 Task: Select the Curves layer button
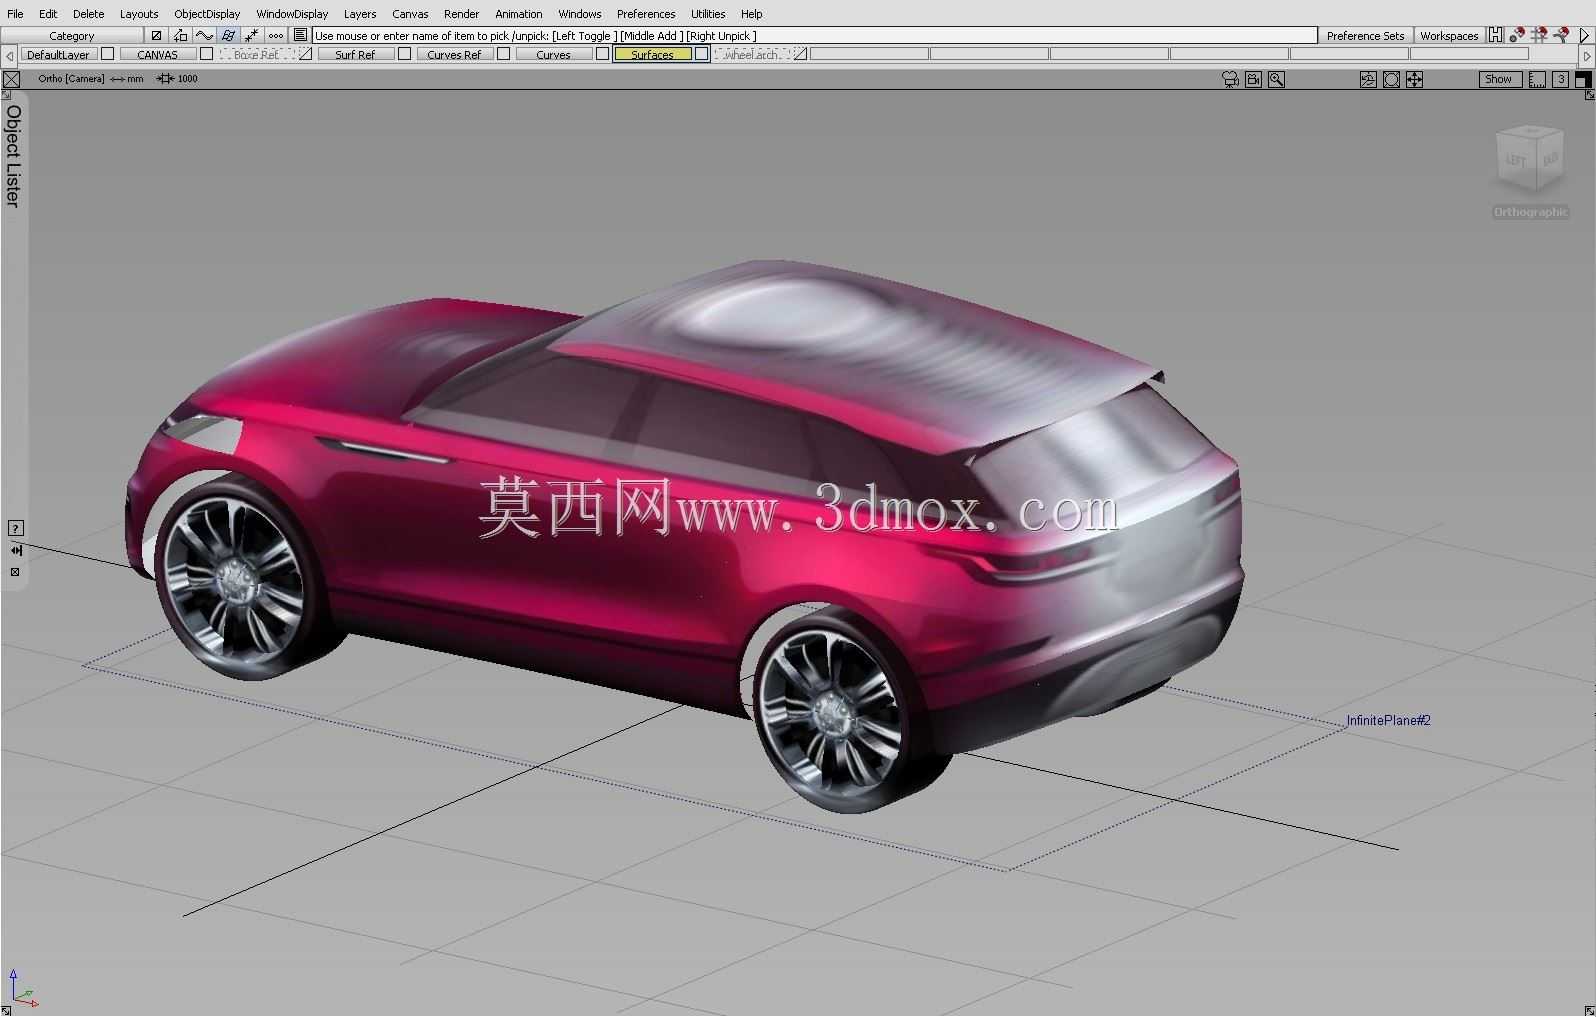pos(553,54)
